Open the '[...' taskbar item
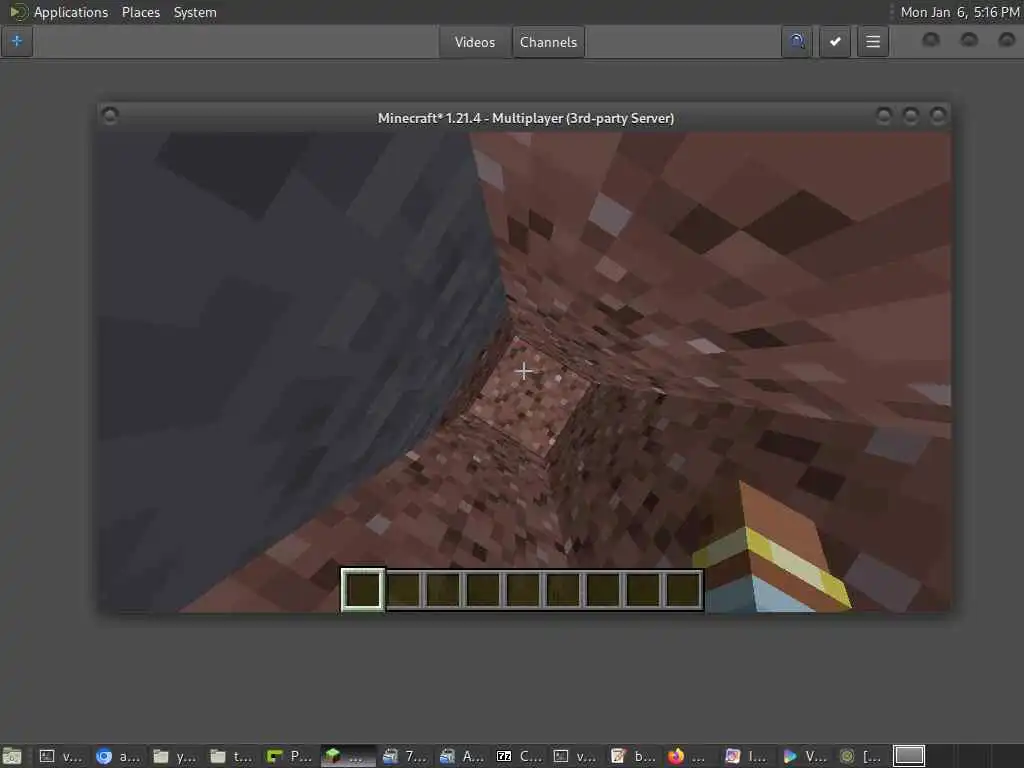The height and width of the screenshot is (768, 1024). point(860,756)
